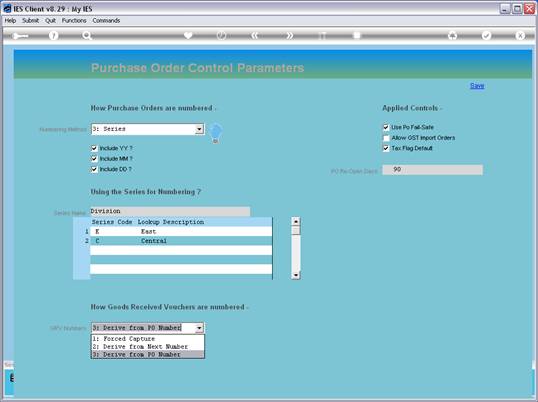538x402 pixels.
Task: Click the magnifier search icon
Action: [87, 35]
